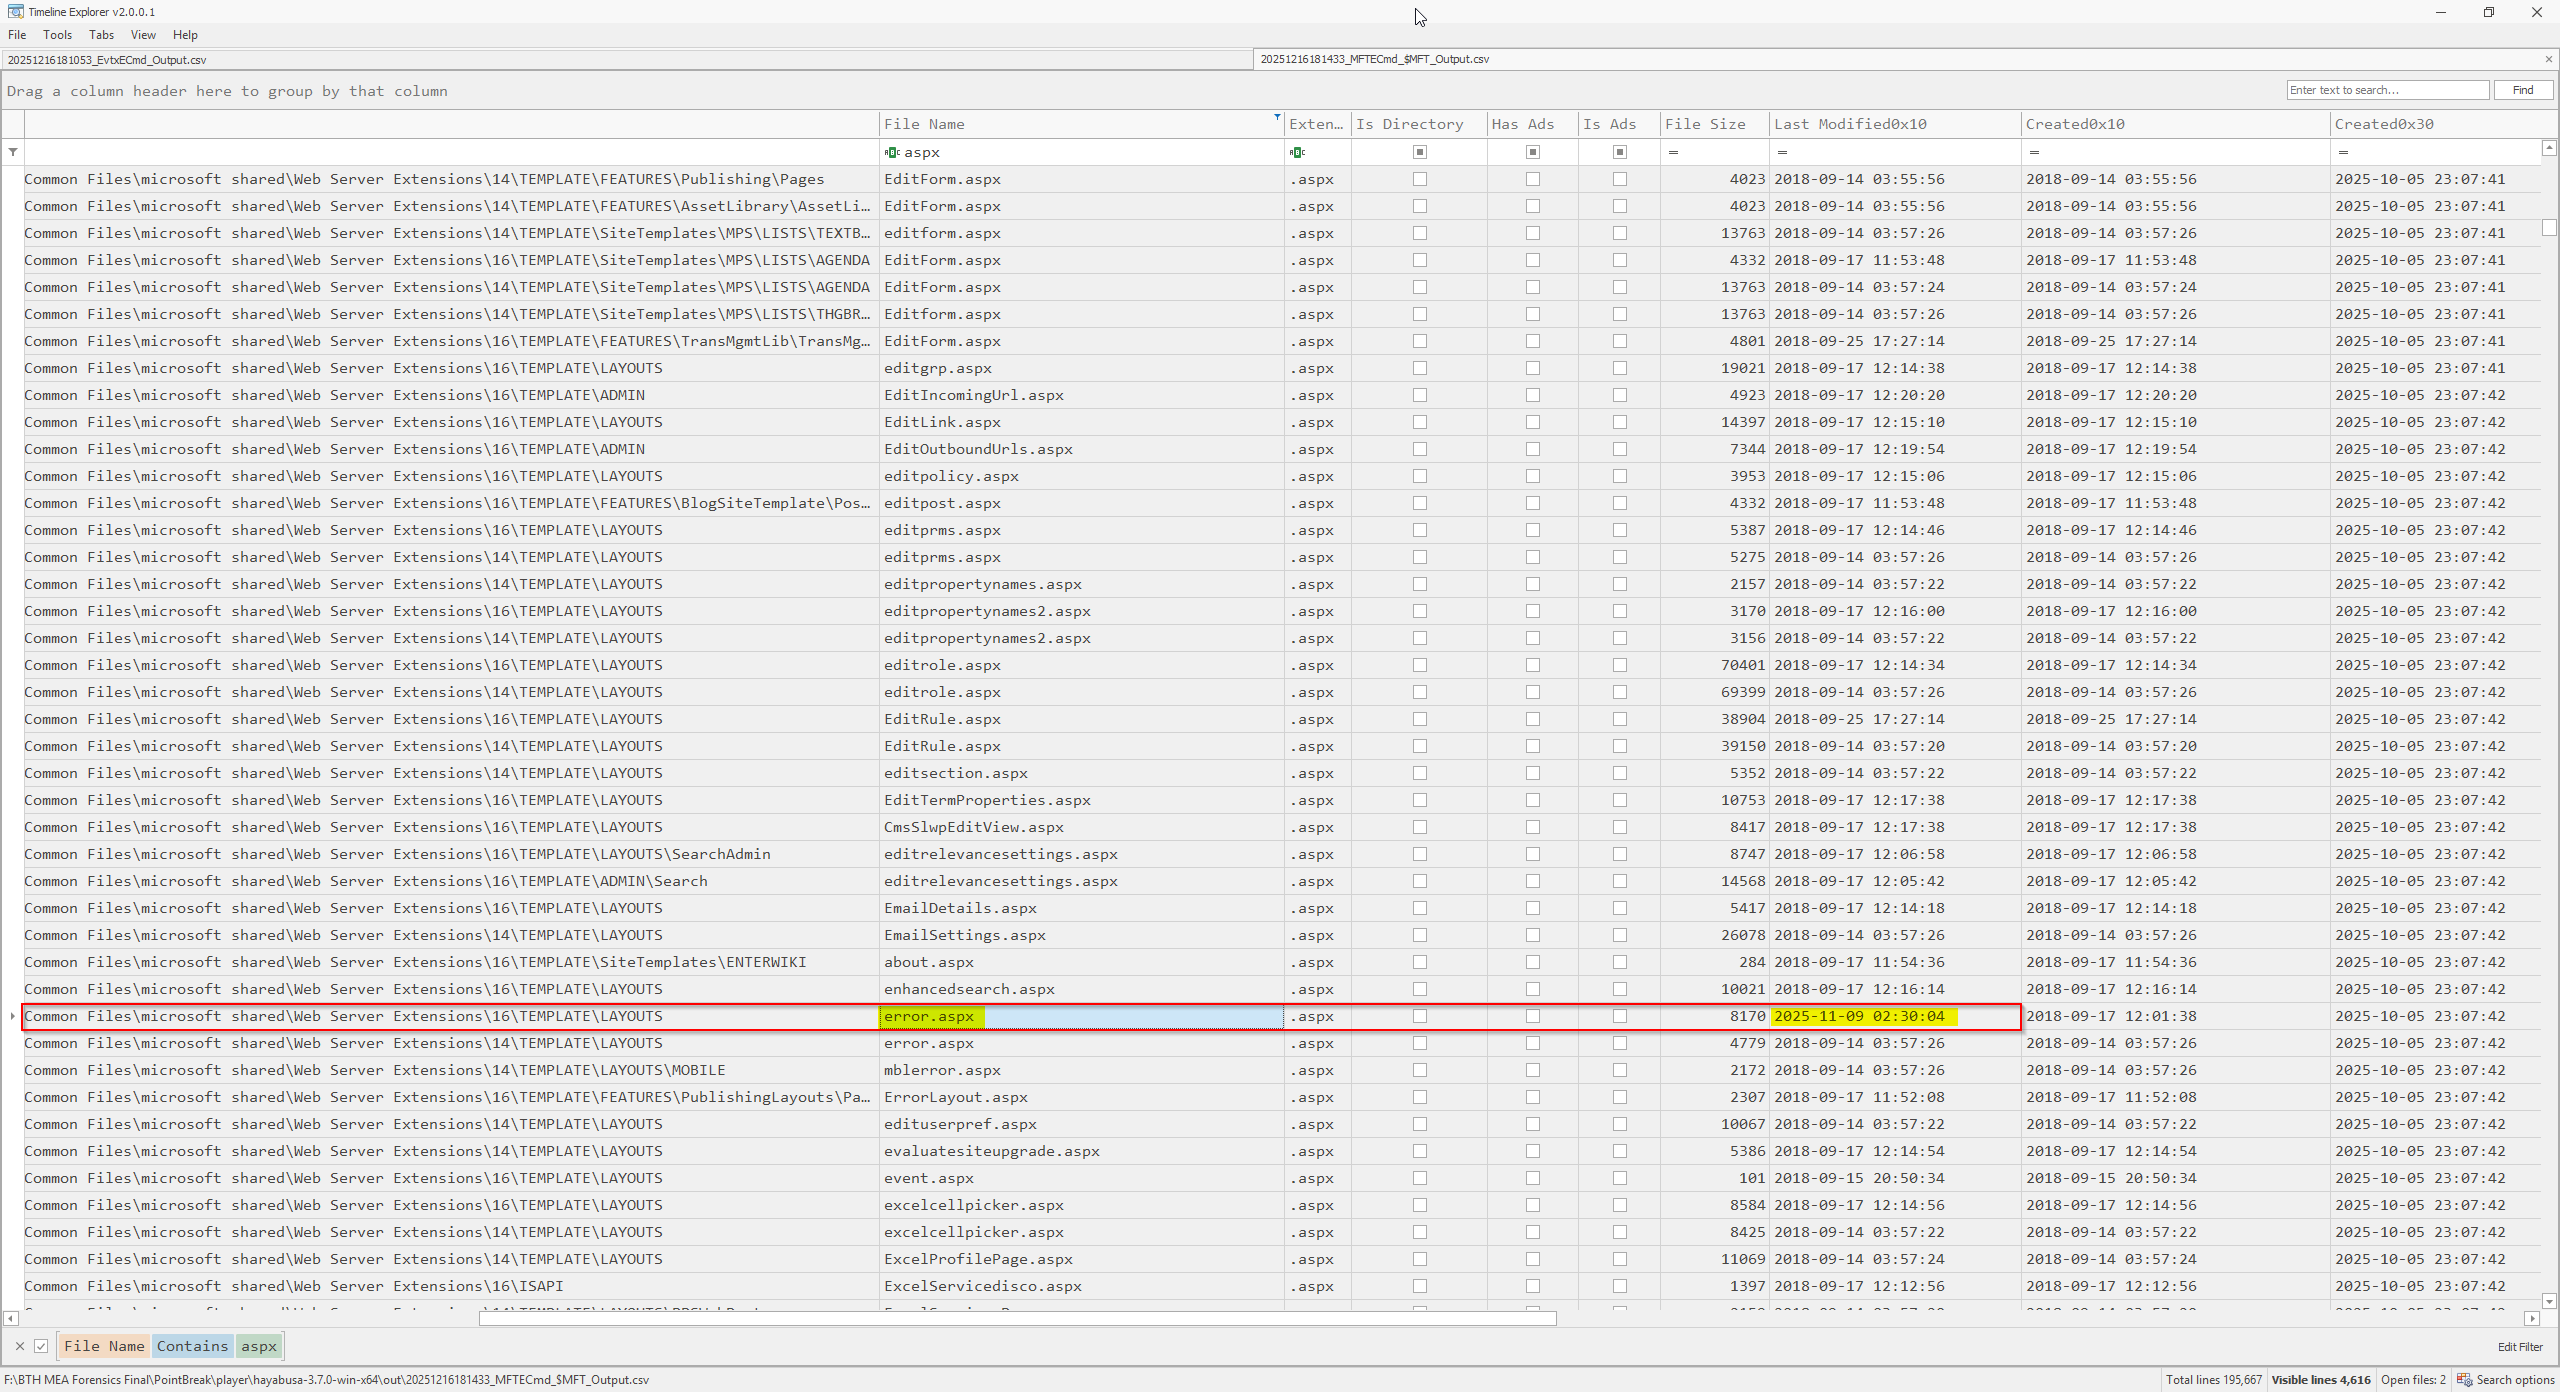Disable the active File Name filter checkbox
This screenshot has height=1392, width=2560.
click(41, 1346)
